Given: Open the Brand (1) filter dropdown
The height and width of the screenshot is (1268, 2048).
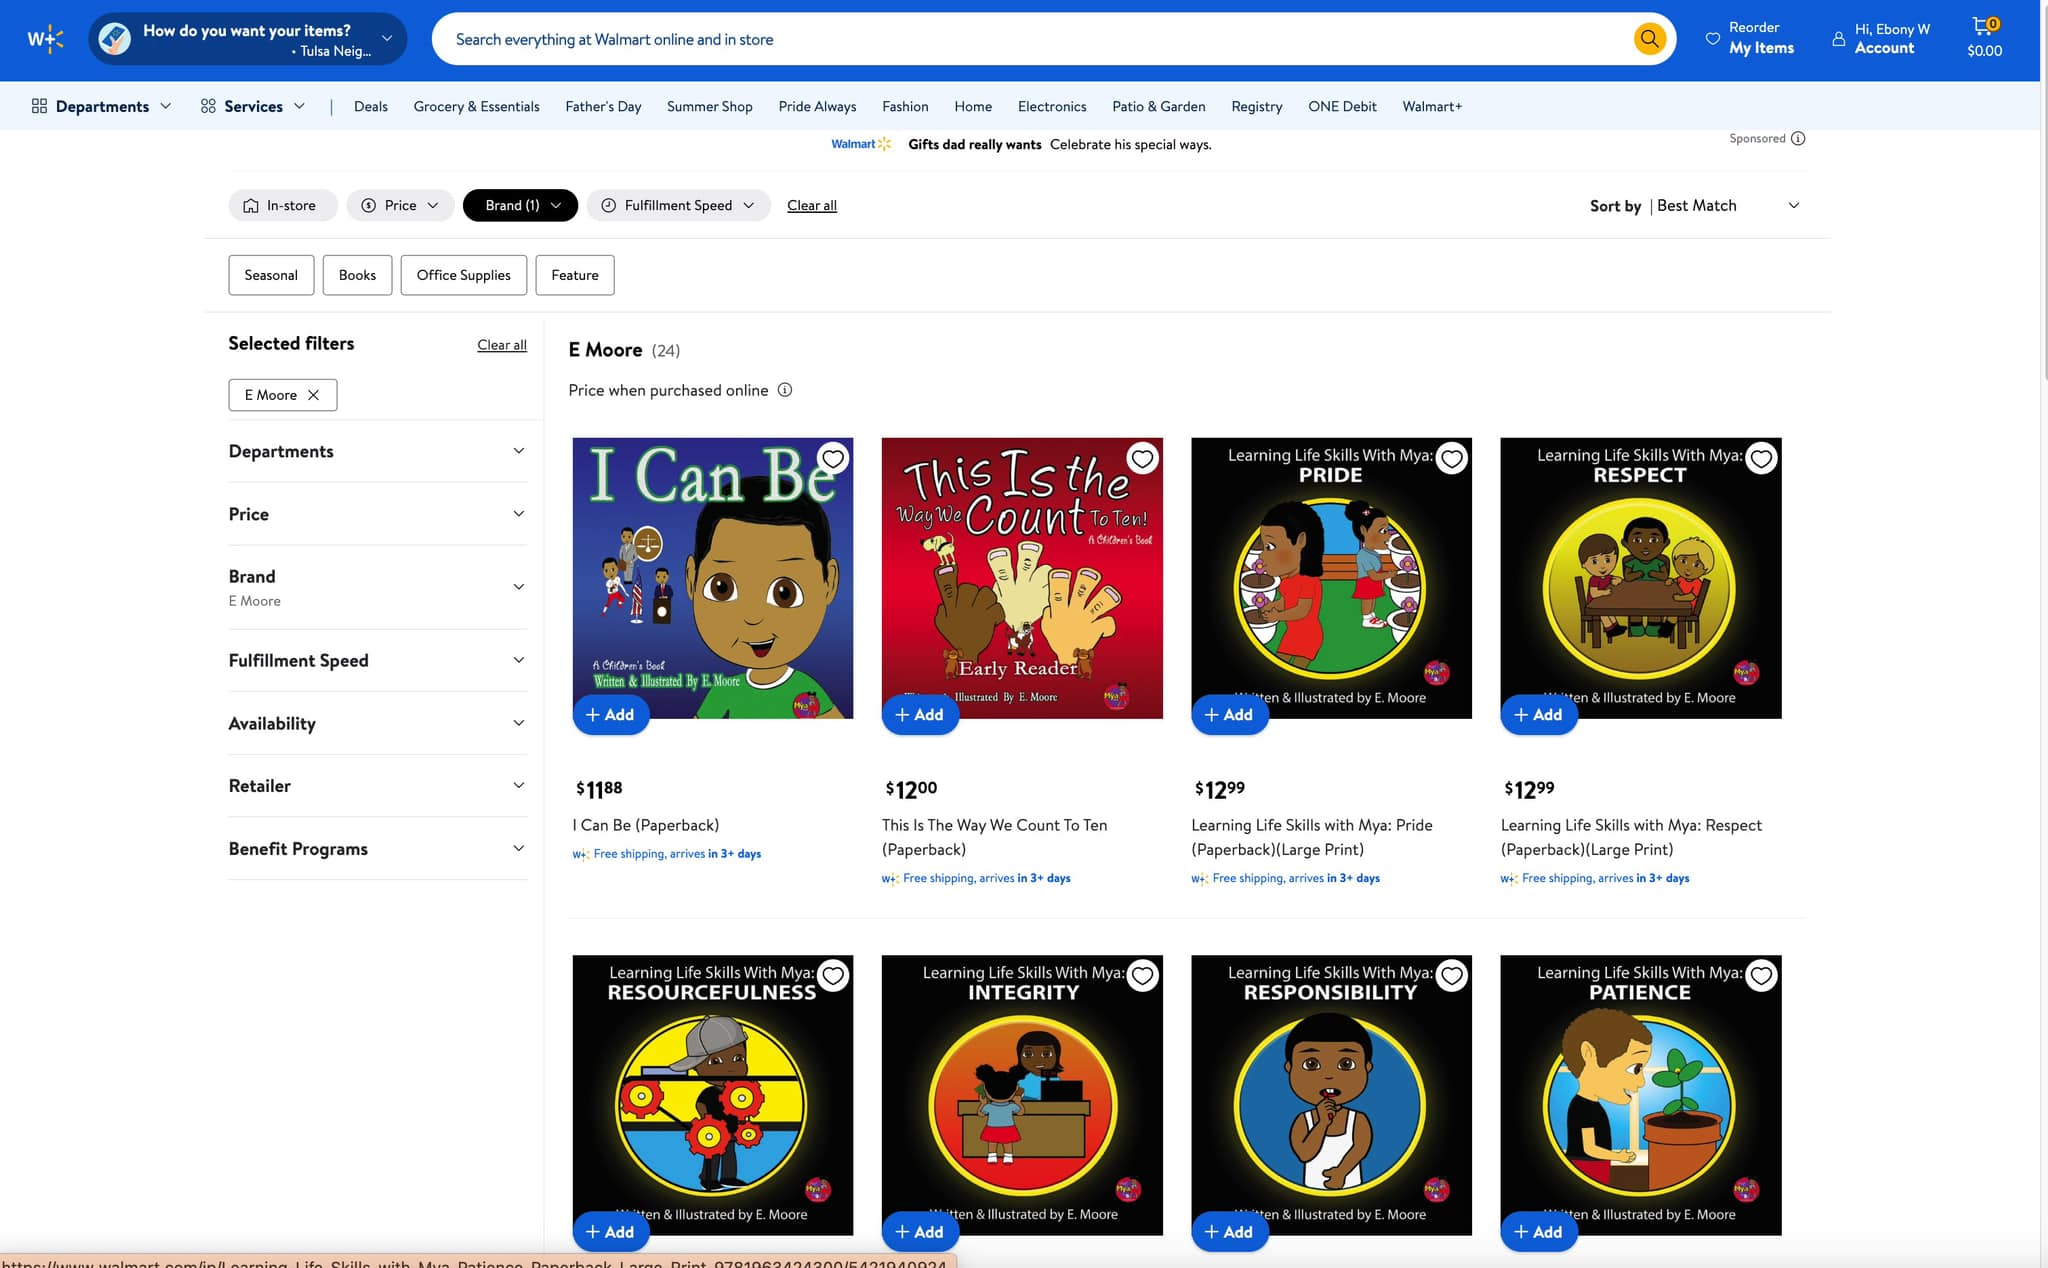Looking at the screenshot, I should [x=520, y=205].
